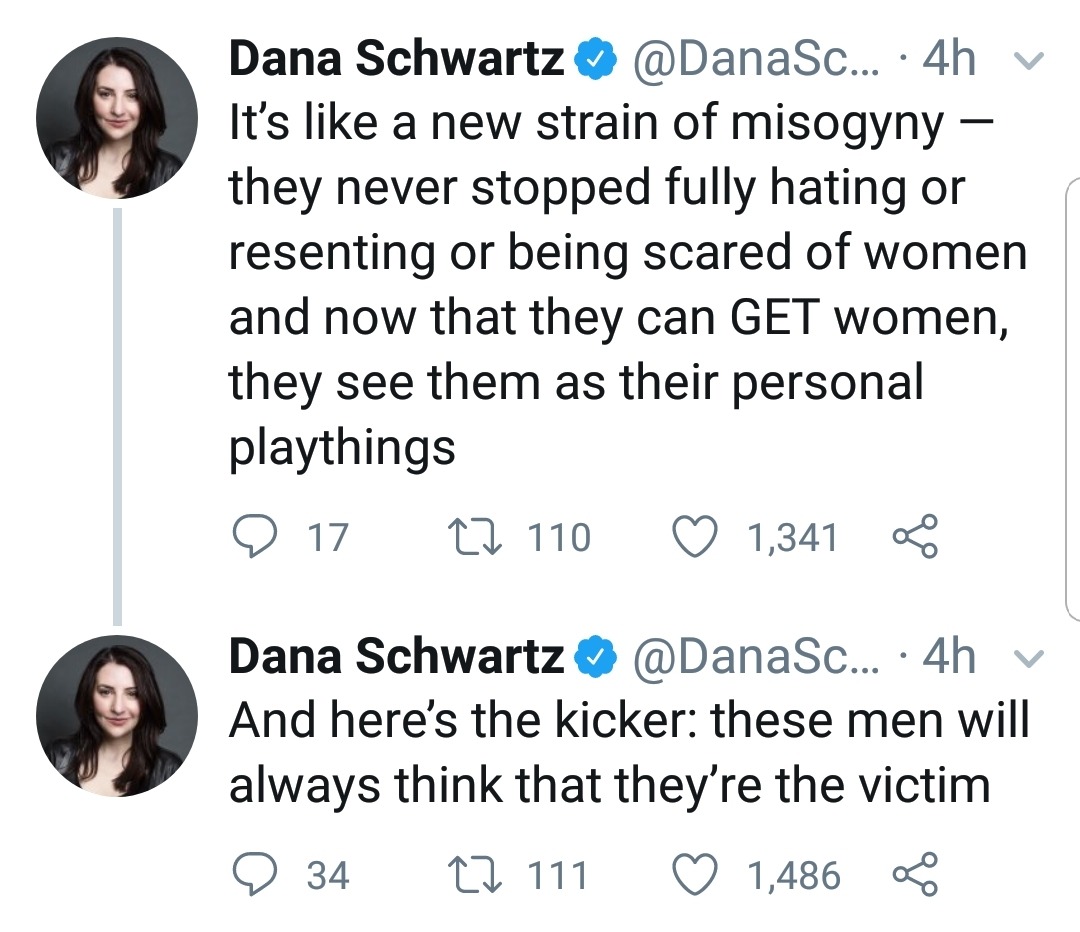Click the Dana Schwartz name on second tweet
Screen dimensions: 1080x932
[x=397, y=655]
